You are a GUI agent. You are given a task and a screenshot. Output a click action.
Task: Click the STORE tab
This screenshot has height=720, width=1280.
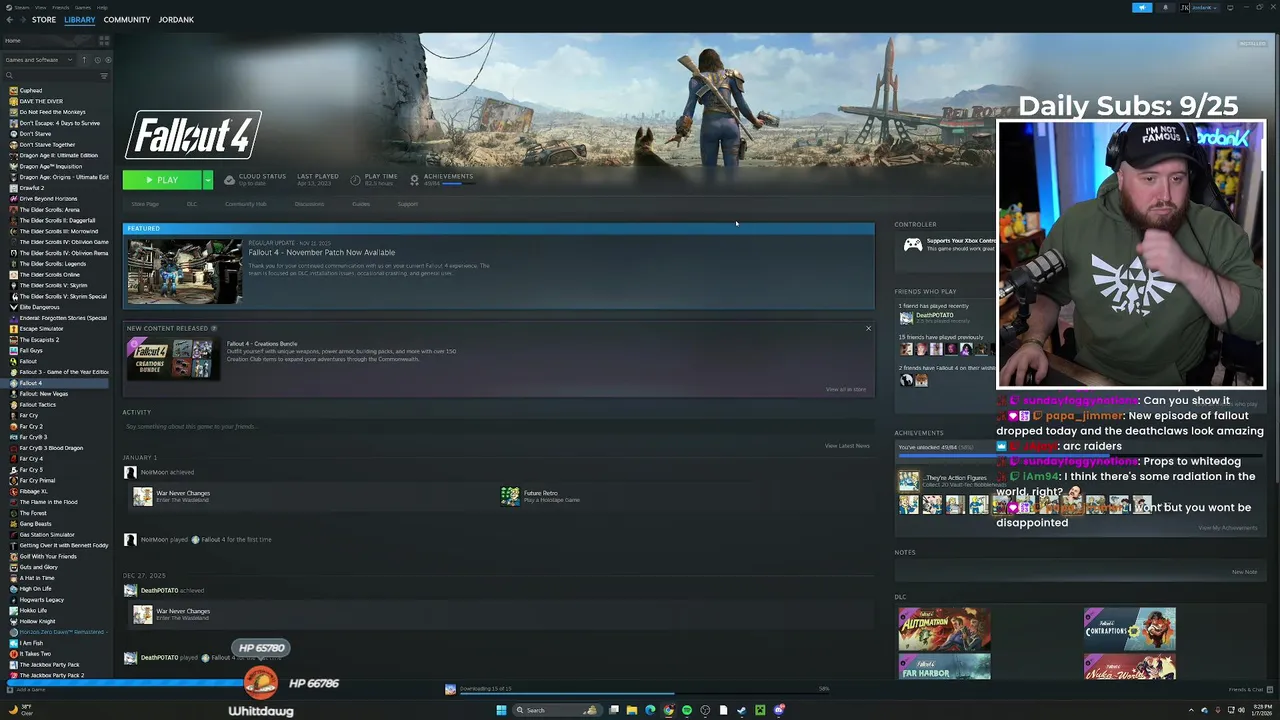43,20
